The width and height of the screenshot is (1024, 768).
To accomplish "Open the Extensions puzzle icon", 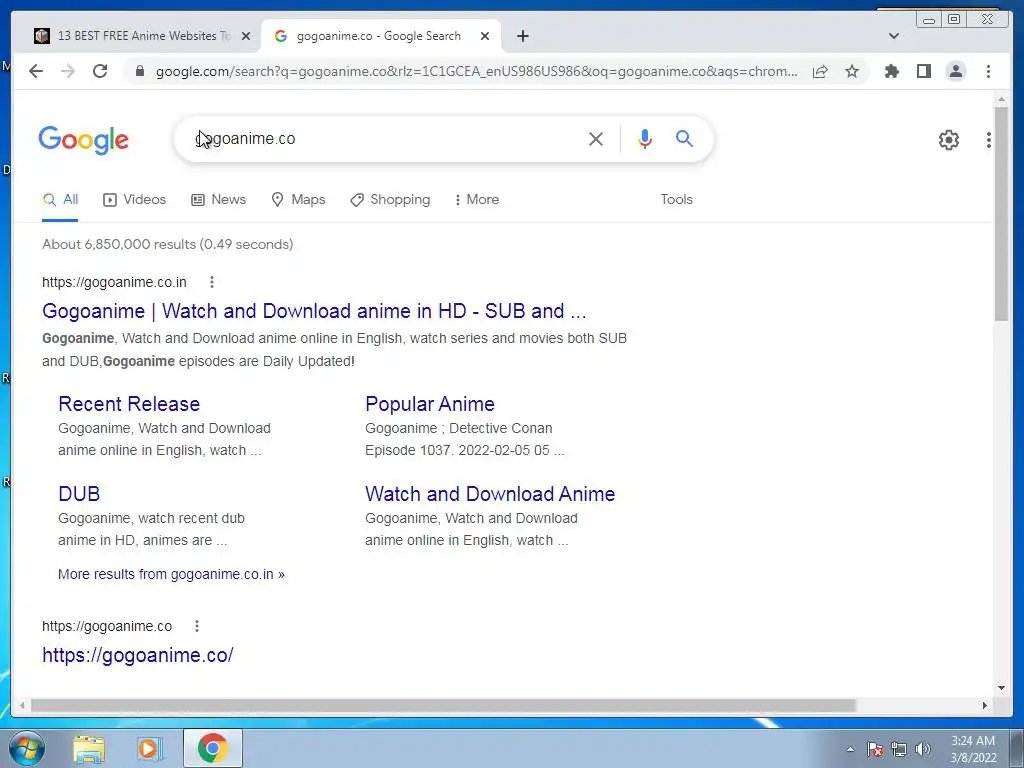I will [891, 71].
